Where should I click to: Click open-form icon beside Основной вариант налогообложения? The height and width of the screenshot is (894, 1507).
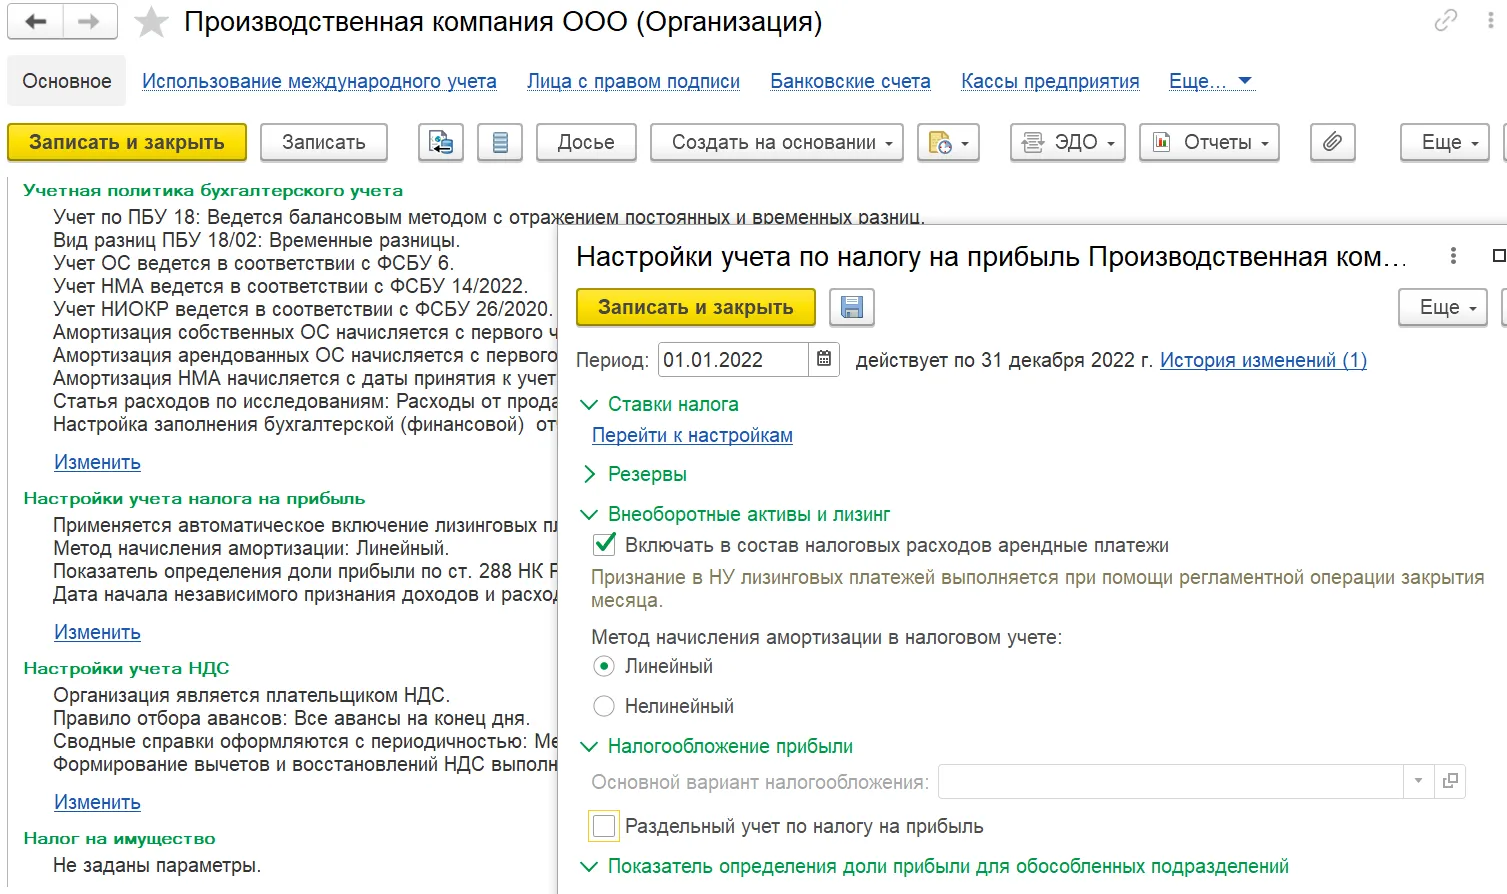click(x=1450, y=782)
